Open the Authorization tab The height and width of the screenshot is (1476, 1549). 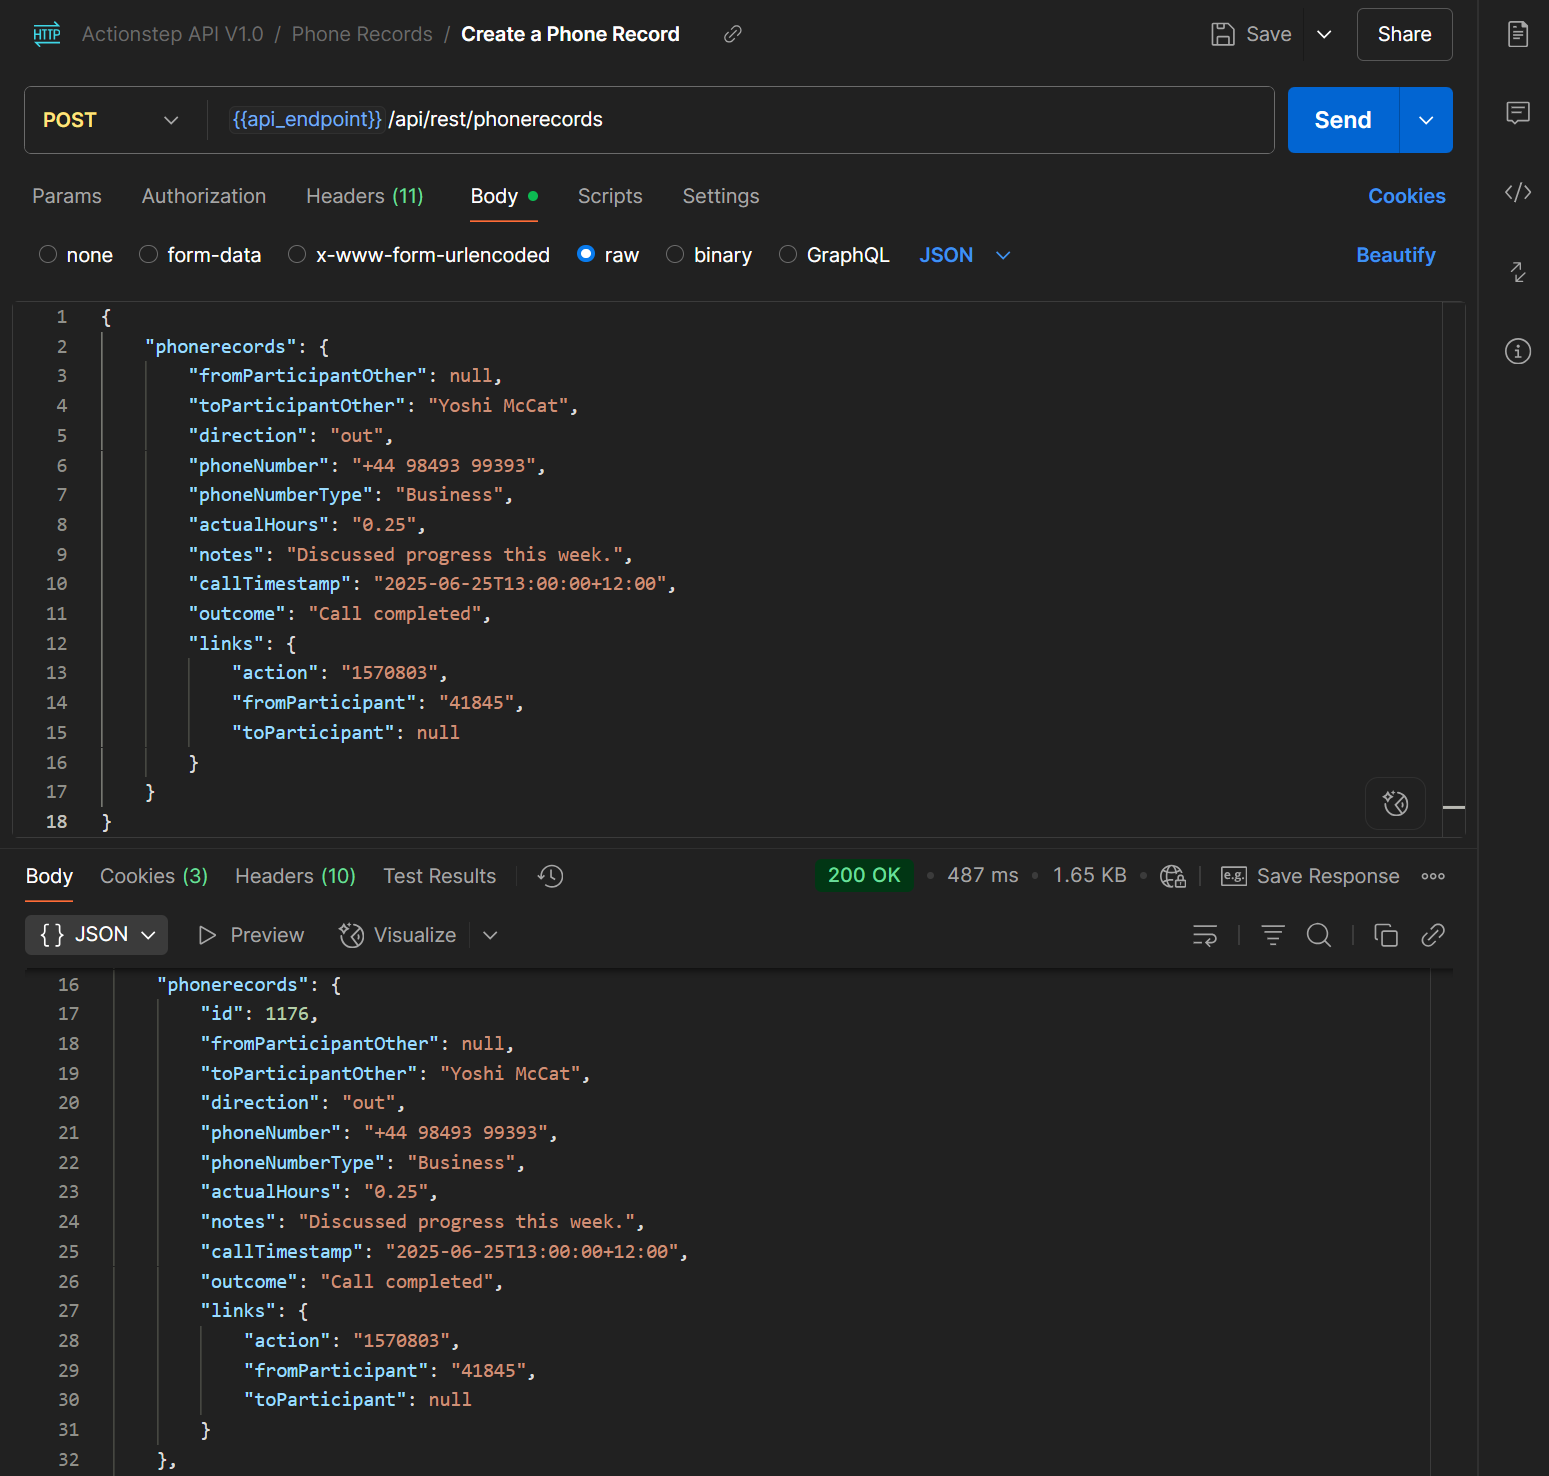pos(204,196)
